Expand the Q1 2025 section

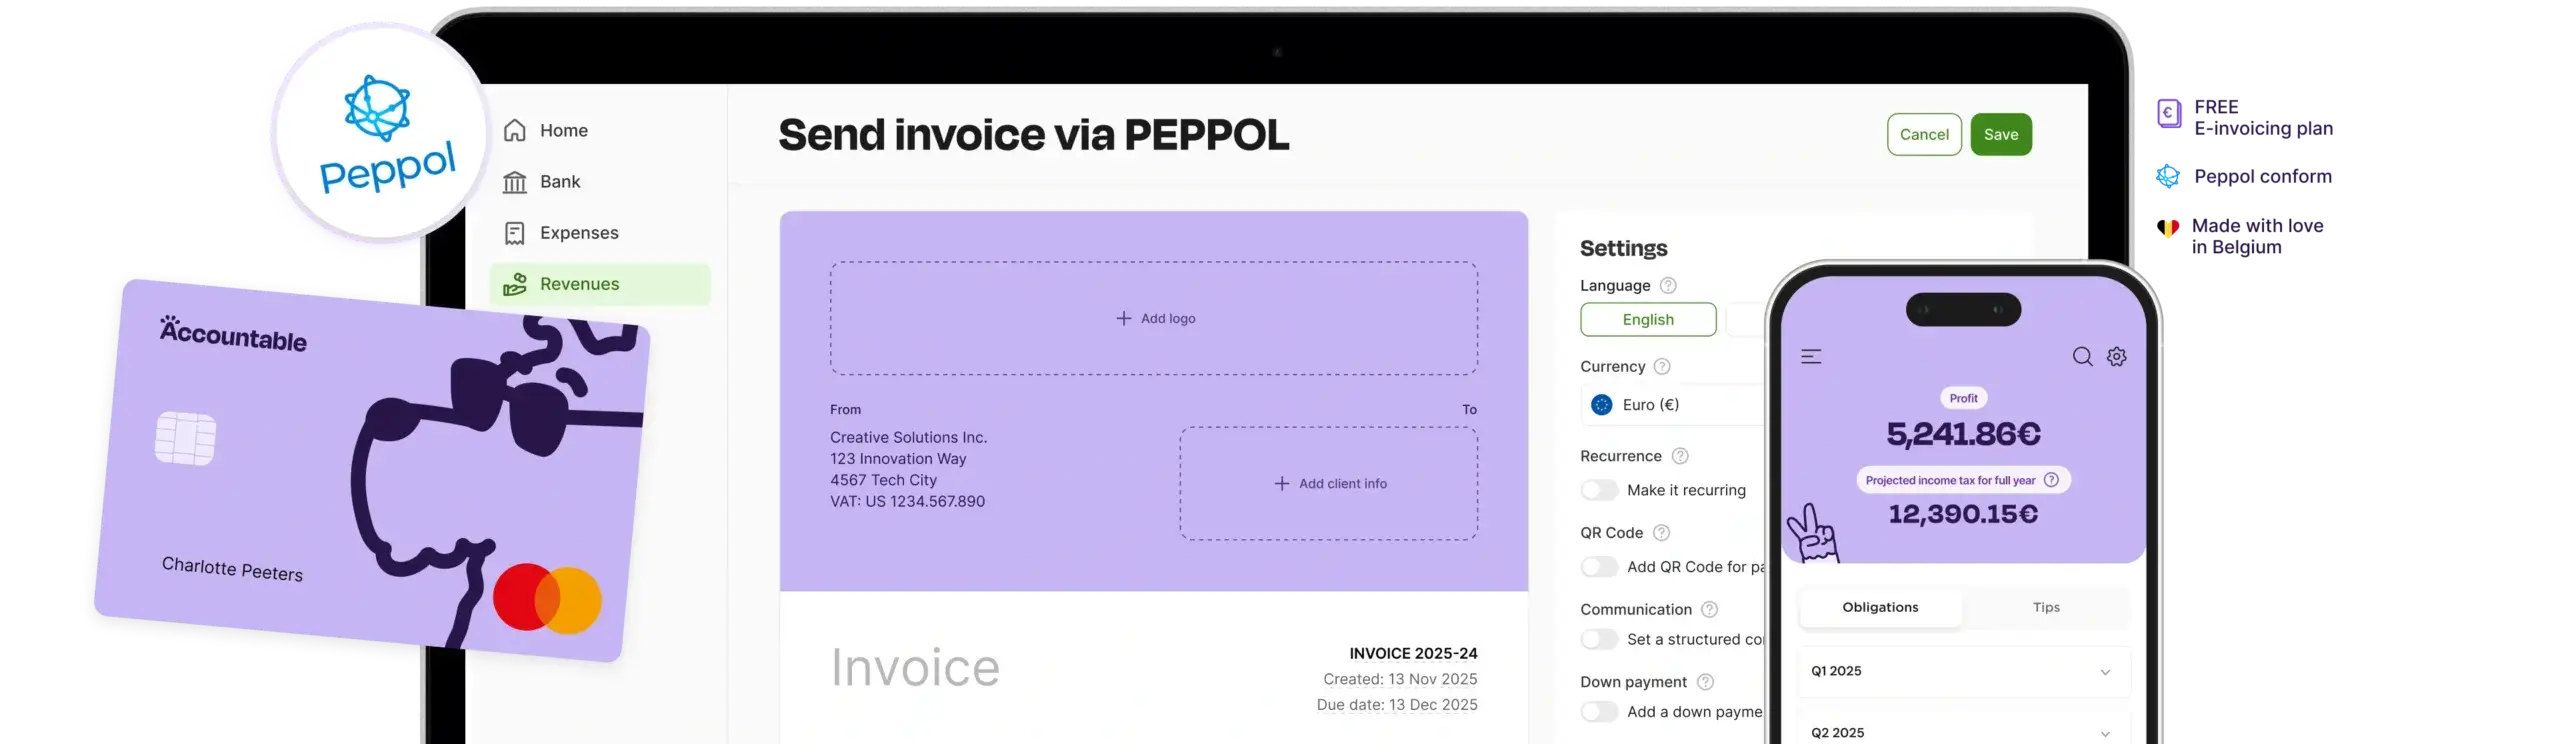(2105, 672)
